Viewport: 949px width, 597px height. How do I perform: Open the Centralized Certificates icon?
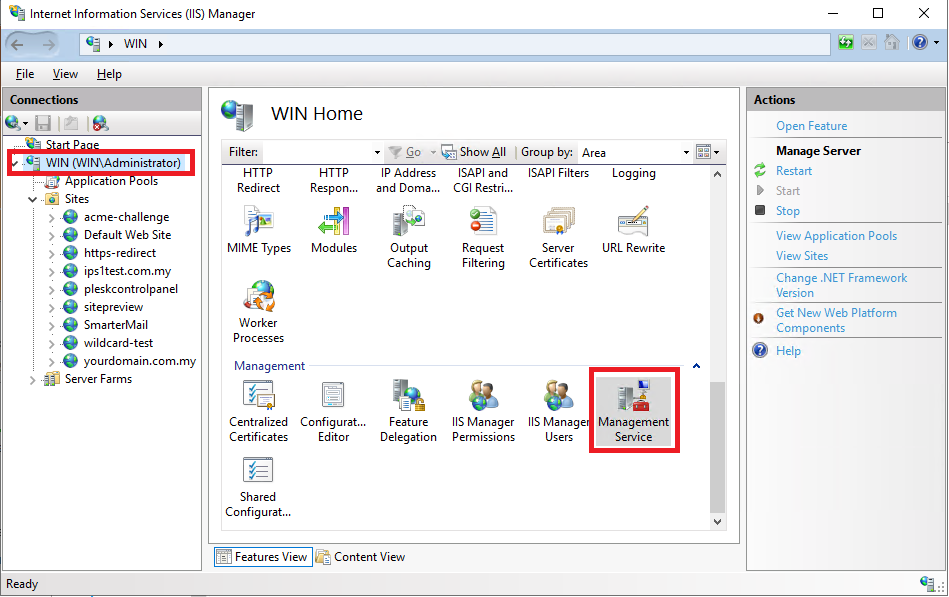[258, 411]
